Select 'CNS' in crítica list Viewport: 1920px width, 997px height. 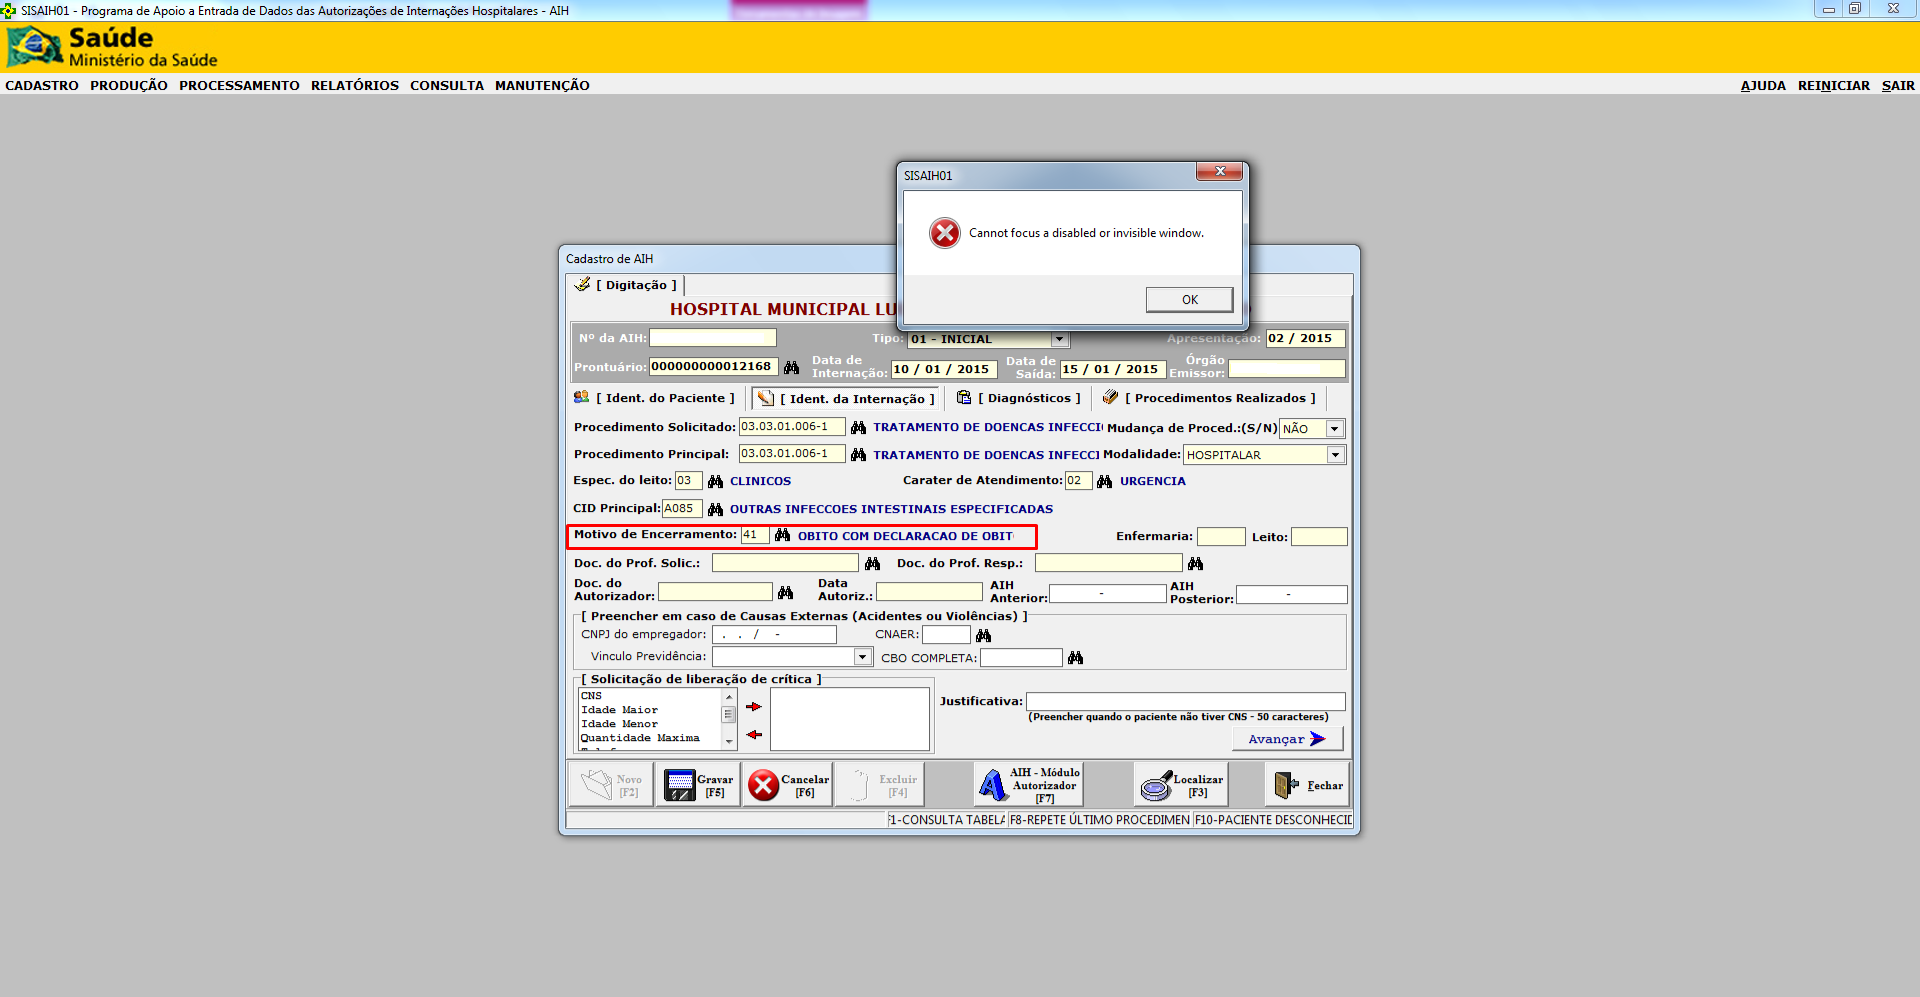pos(591,696)
